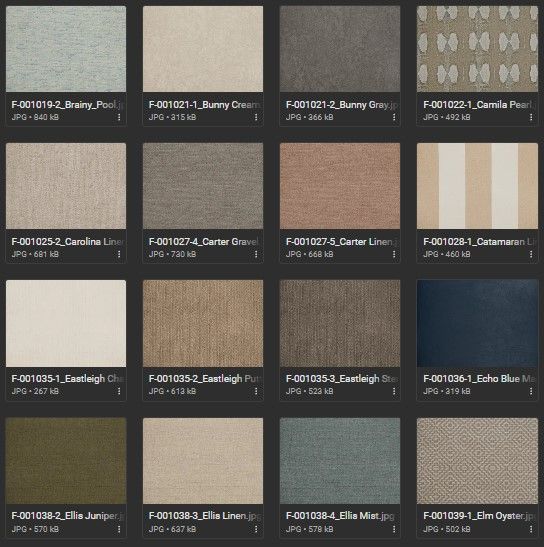544x547 pixels.
Task: Open more options for Bunny Cream file
Action: pyautogui.click(x=256, y=117)
